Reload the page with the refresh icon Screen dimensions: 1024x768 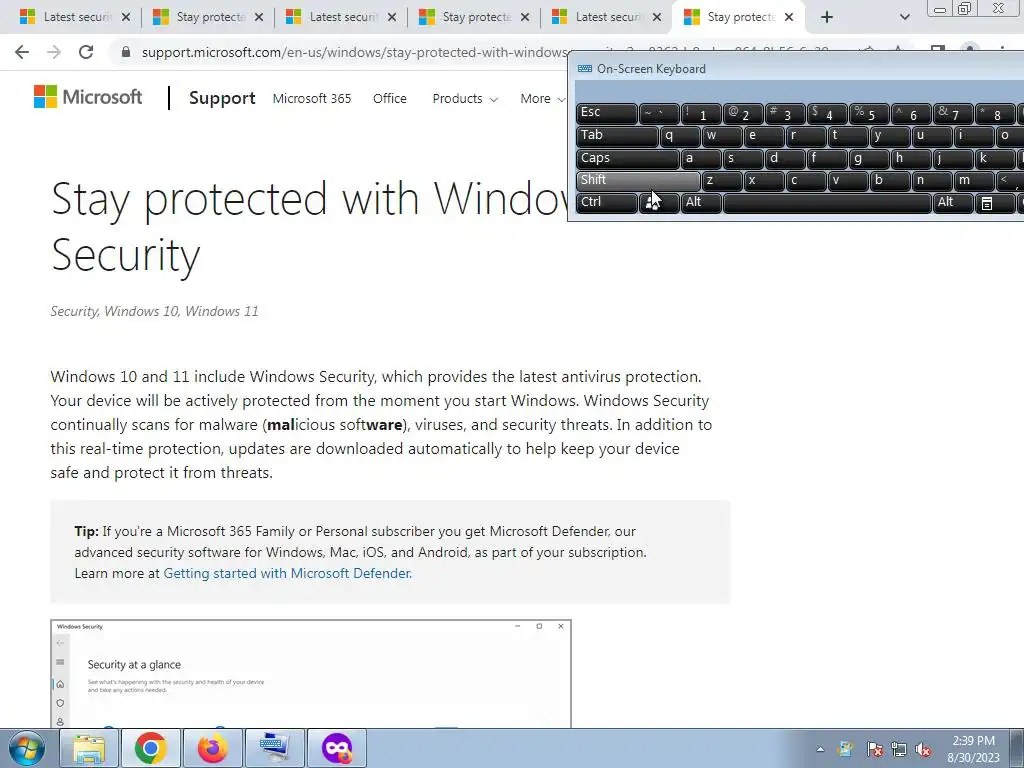click(x=86, y=52)
